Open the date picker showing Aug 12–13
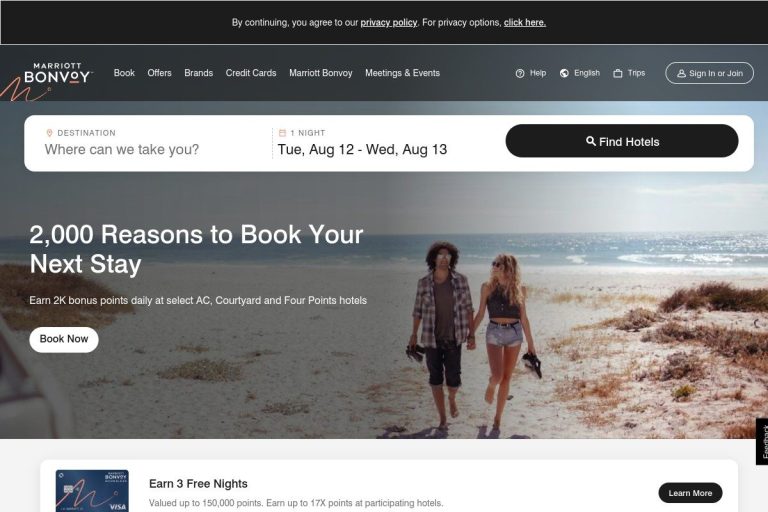Viewport: 768px width, 512px height. [362, 149]
